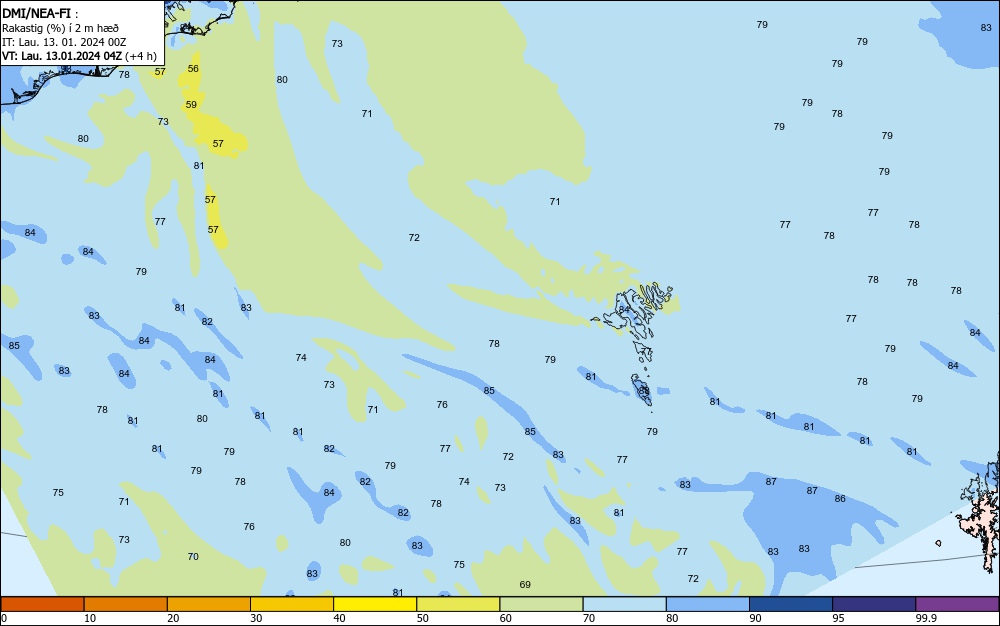Click the 0 legend tick label
1000x626 pixels.
[x=4, y=618]
